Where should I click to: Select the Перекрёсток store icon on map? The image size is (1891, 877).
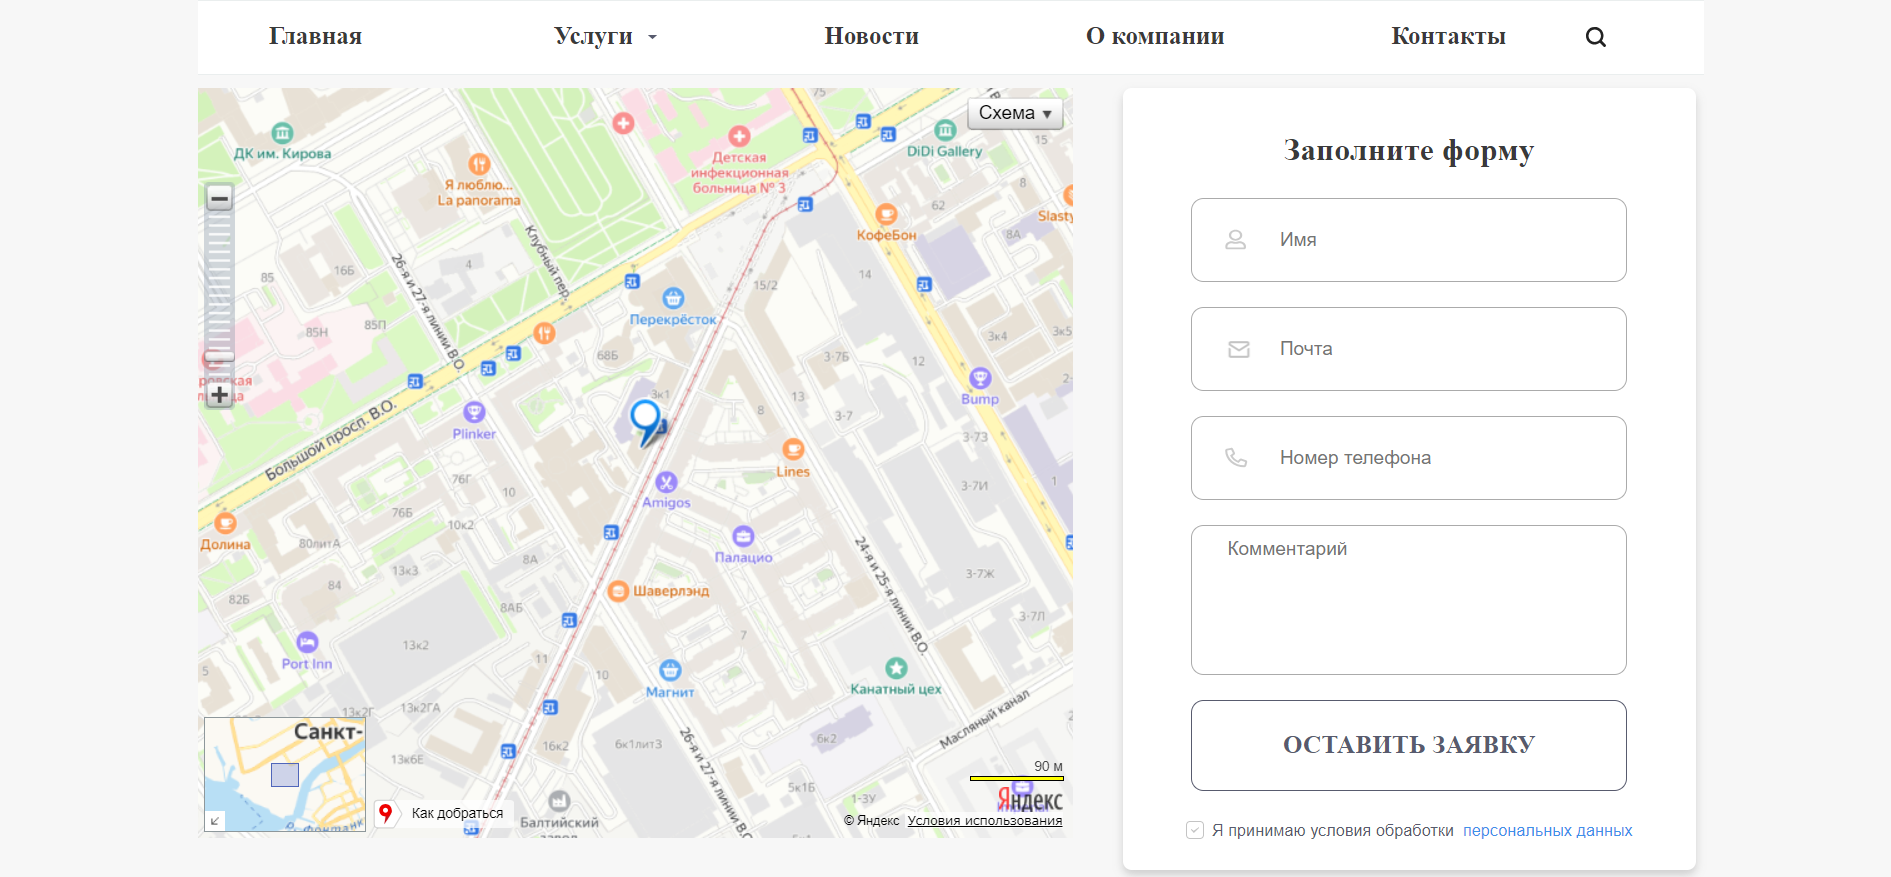pyautogui.click(x=673, y=298)
